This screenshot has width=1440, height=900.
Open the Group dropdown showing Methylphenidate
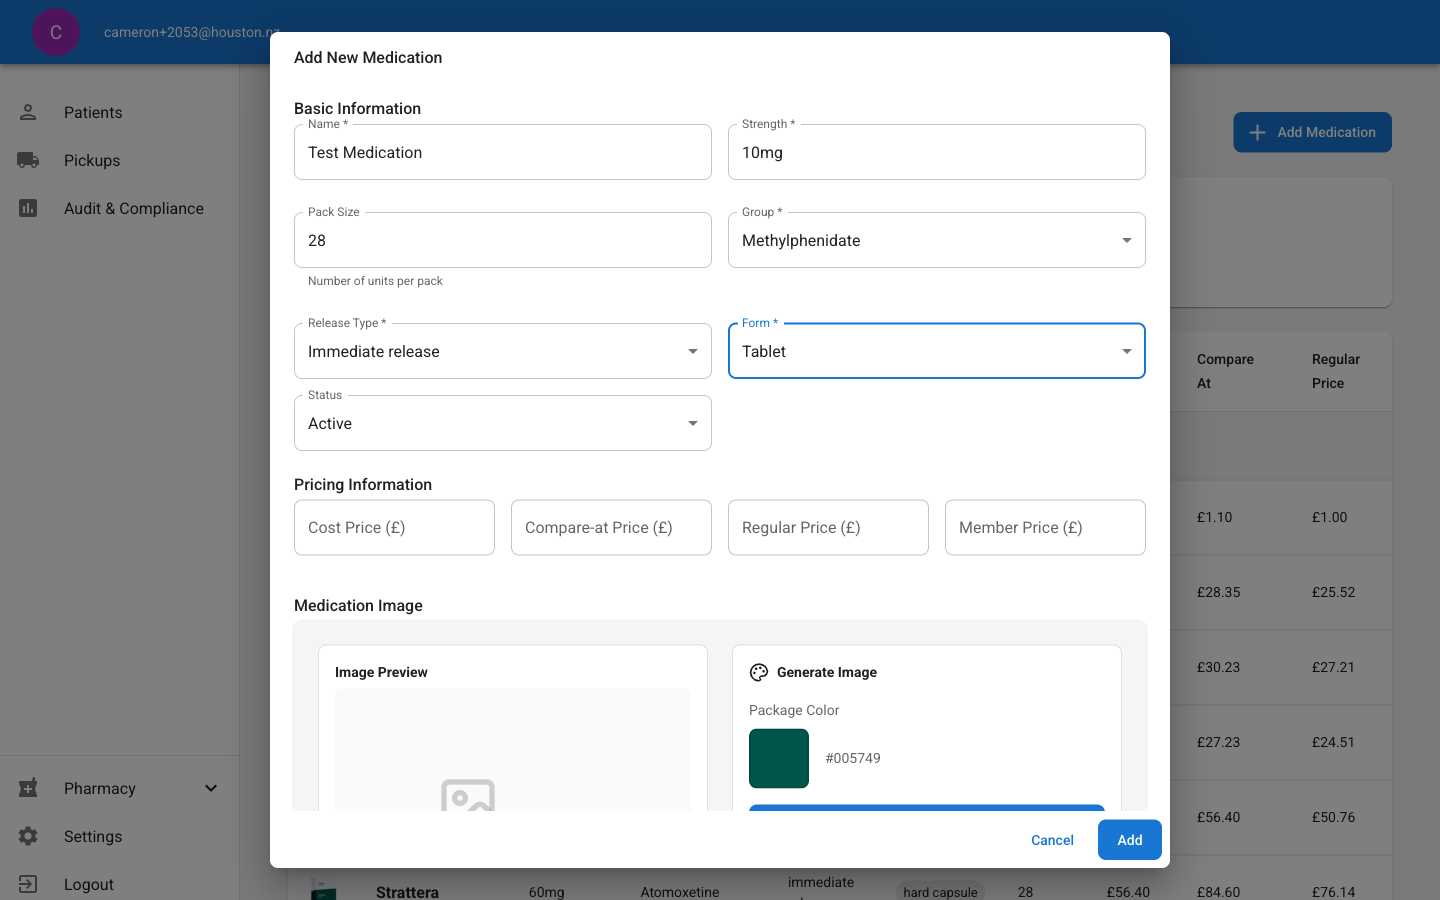[937, 240]
